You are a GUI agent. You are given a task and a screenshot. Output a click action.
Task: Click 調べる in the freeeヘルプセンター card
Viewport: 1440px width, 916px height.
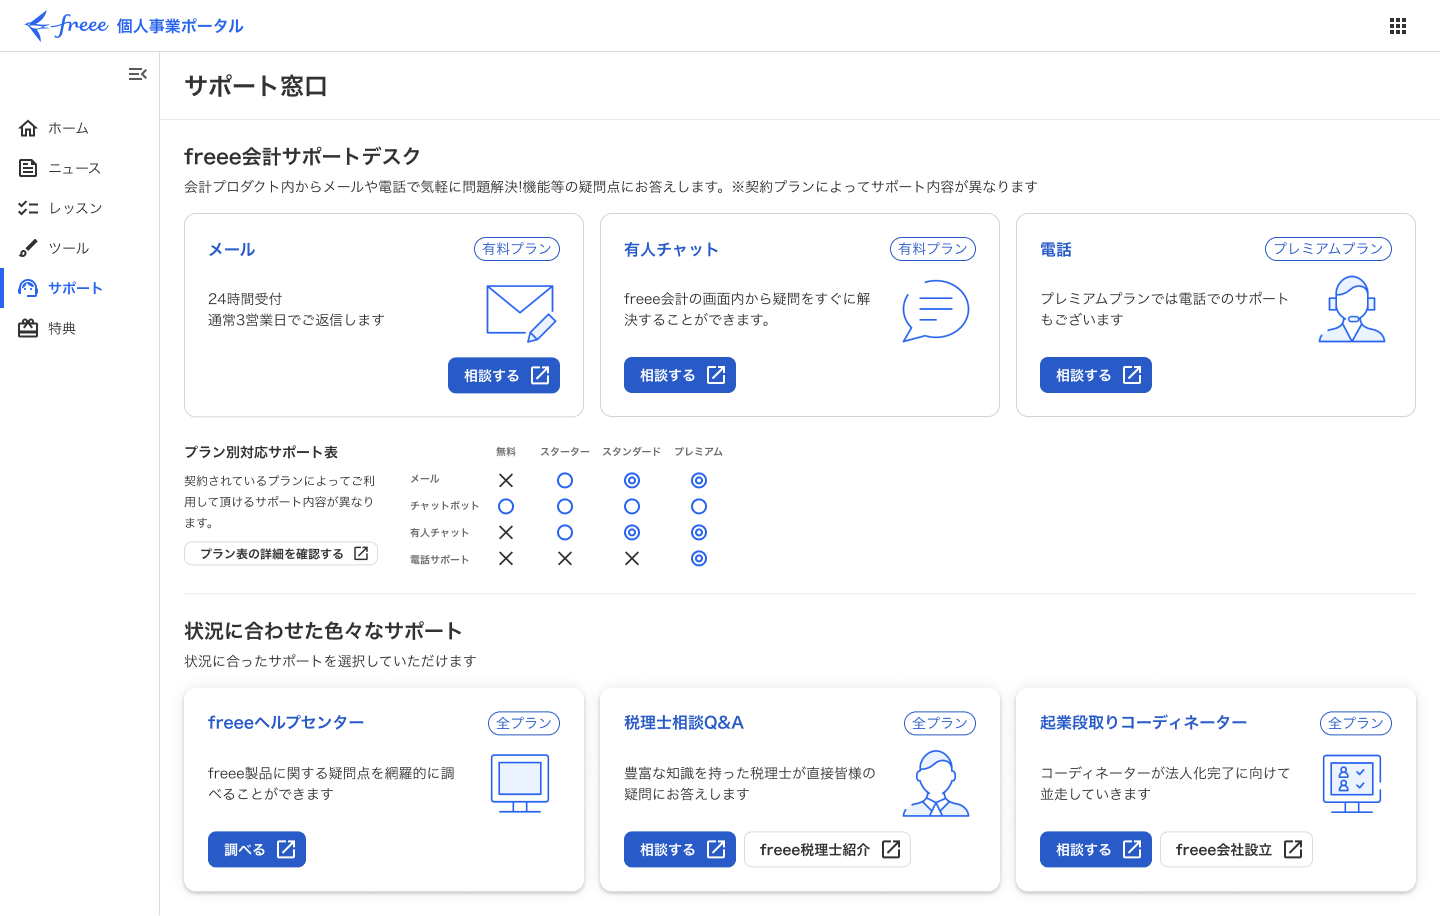pos(257,849)
